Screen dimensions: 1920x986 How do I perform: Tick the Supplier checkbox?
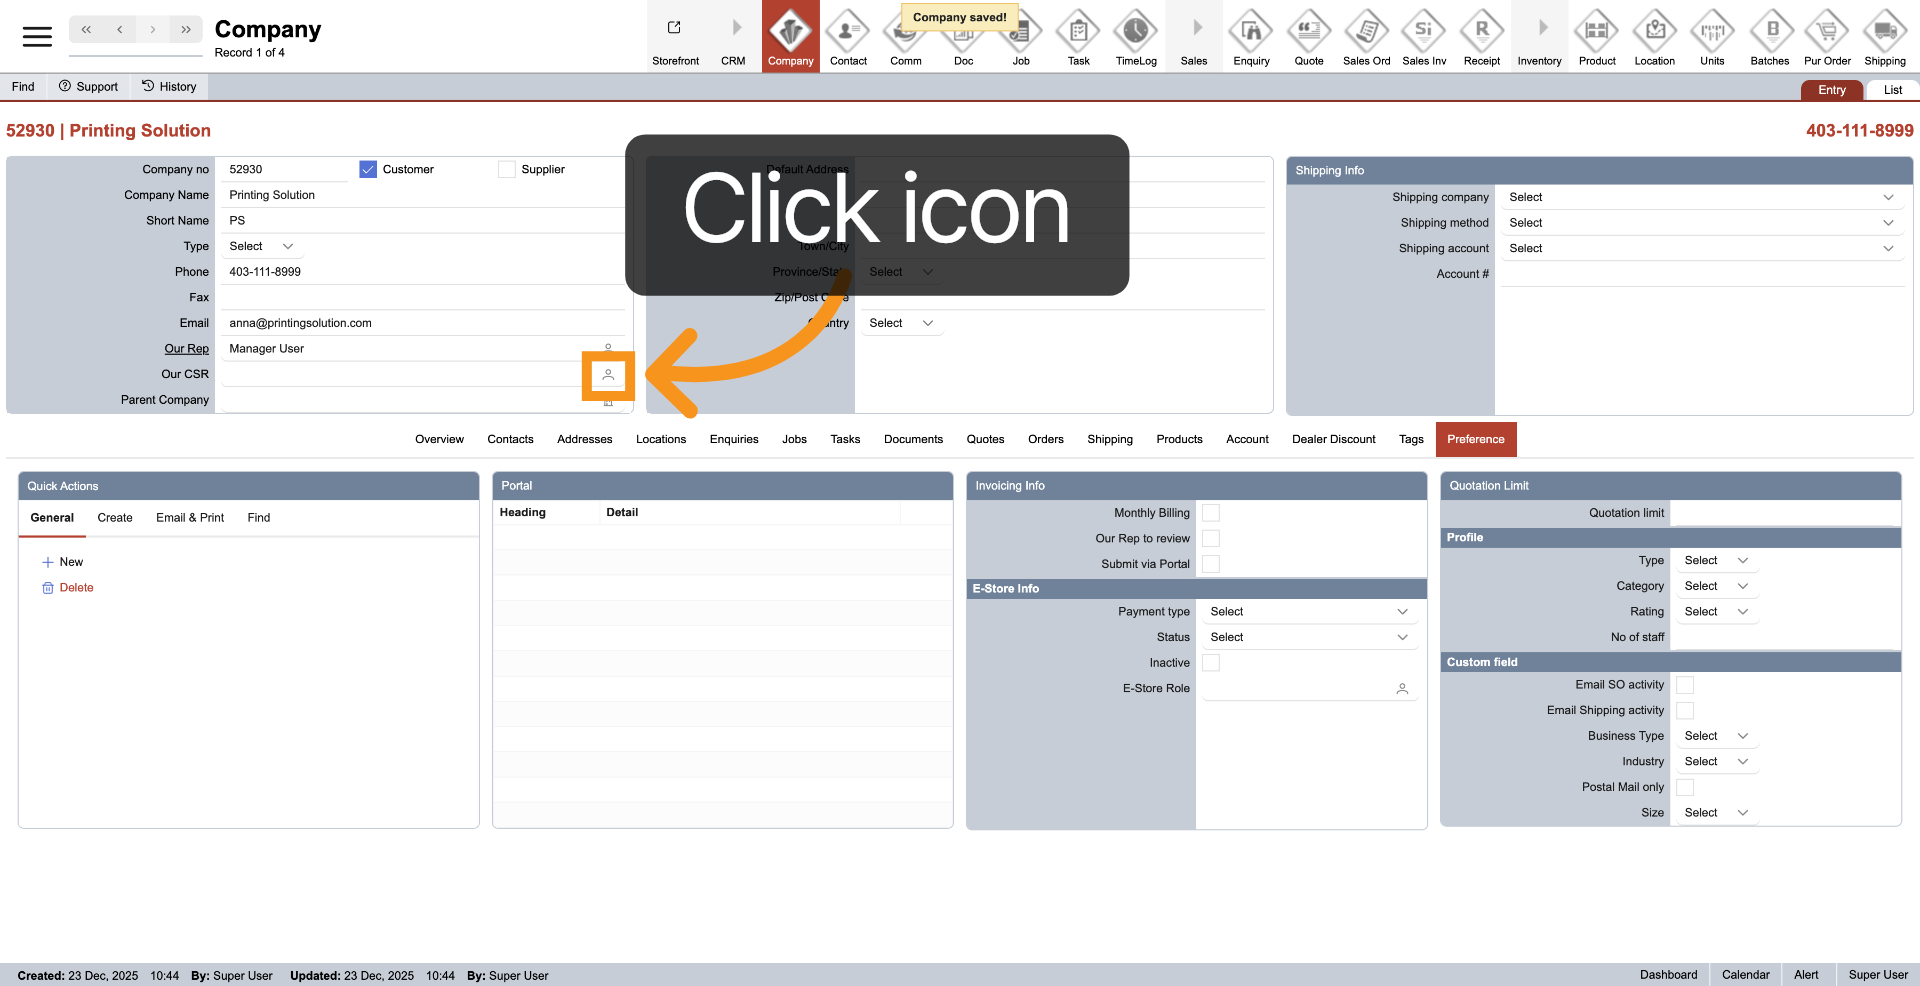tap(507, 170)
